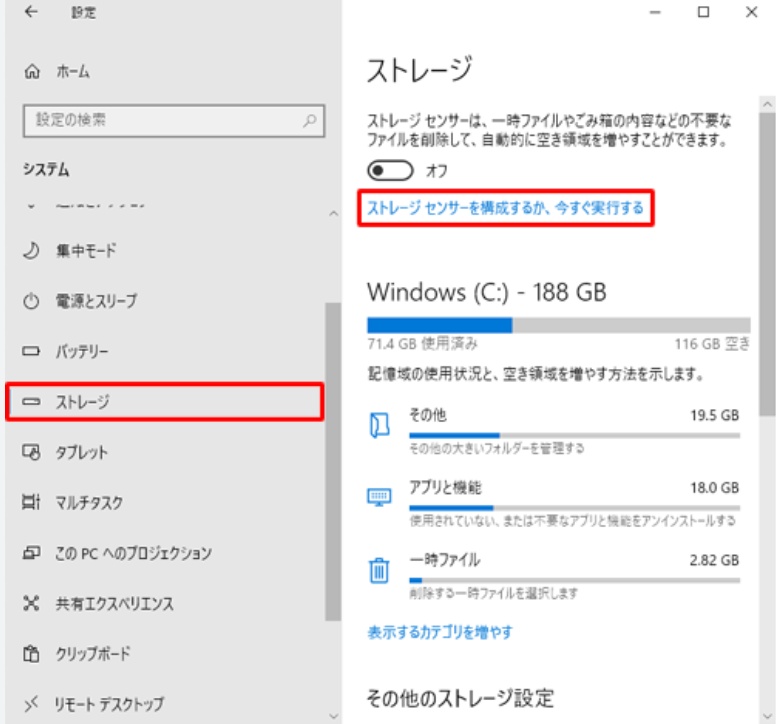Click the 116 GB 空き text
The width and height of the screenshot is (776, 724).
[x=712, y=343]
